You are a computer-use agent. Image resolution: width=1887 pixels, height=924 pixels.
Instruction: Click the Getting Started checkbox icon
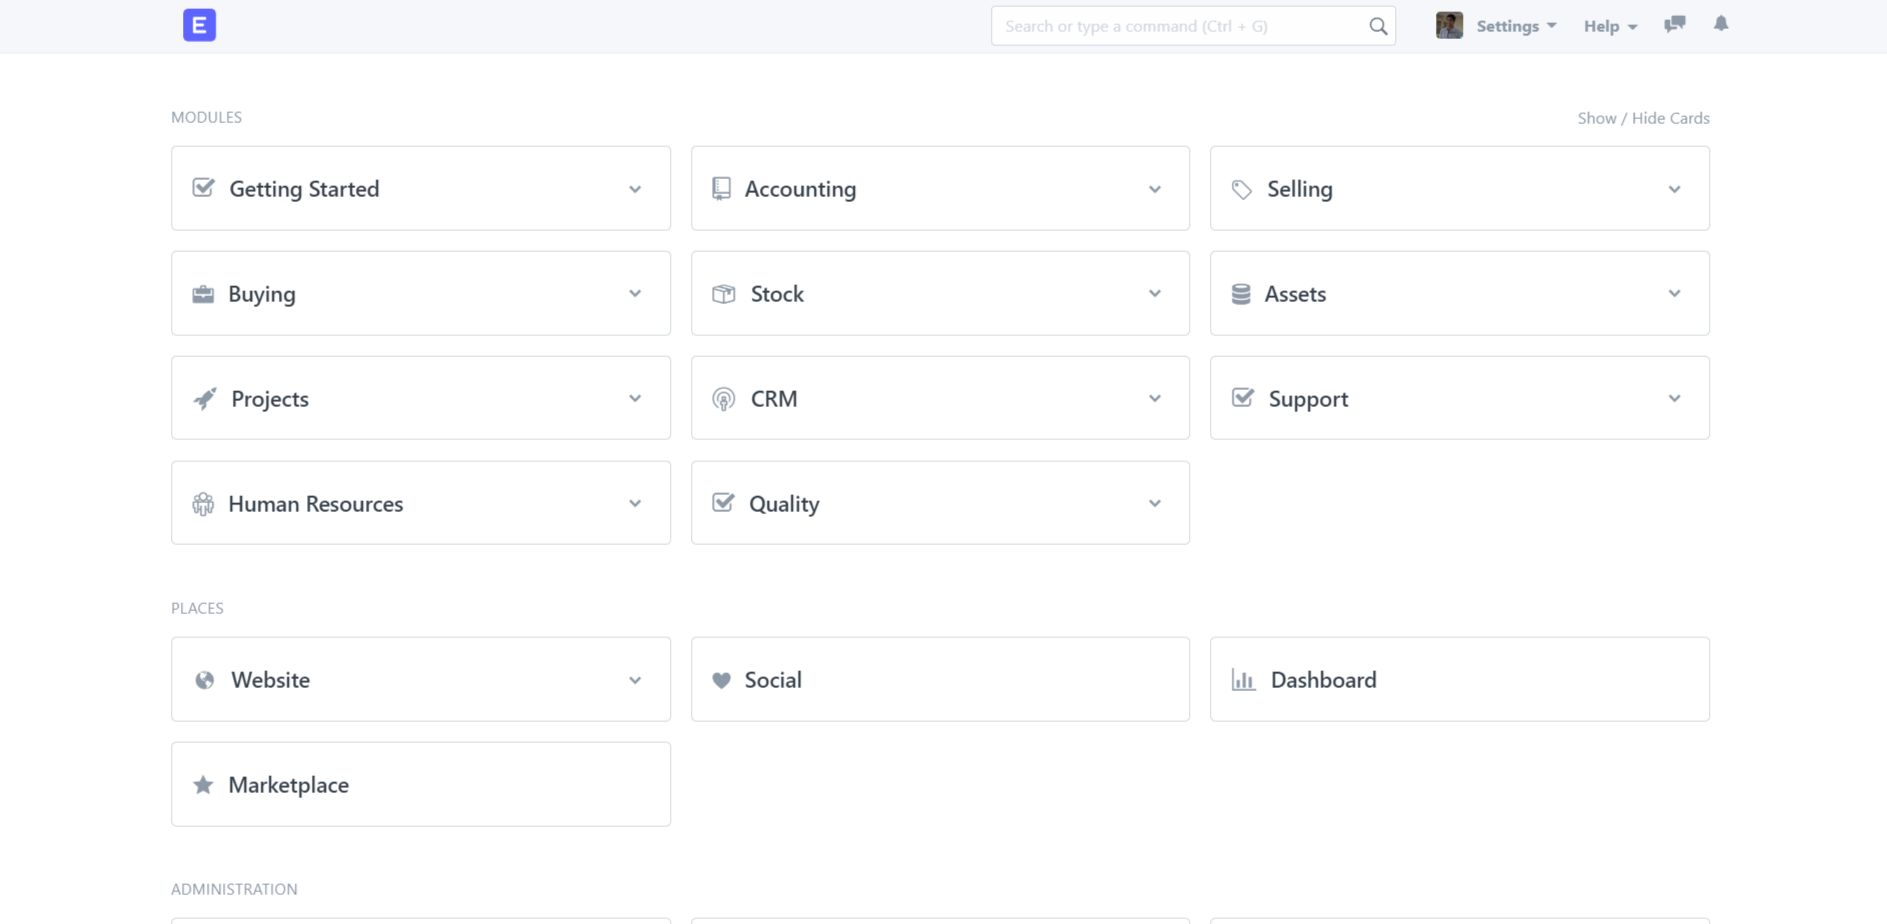tap(203, 188)
